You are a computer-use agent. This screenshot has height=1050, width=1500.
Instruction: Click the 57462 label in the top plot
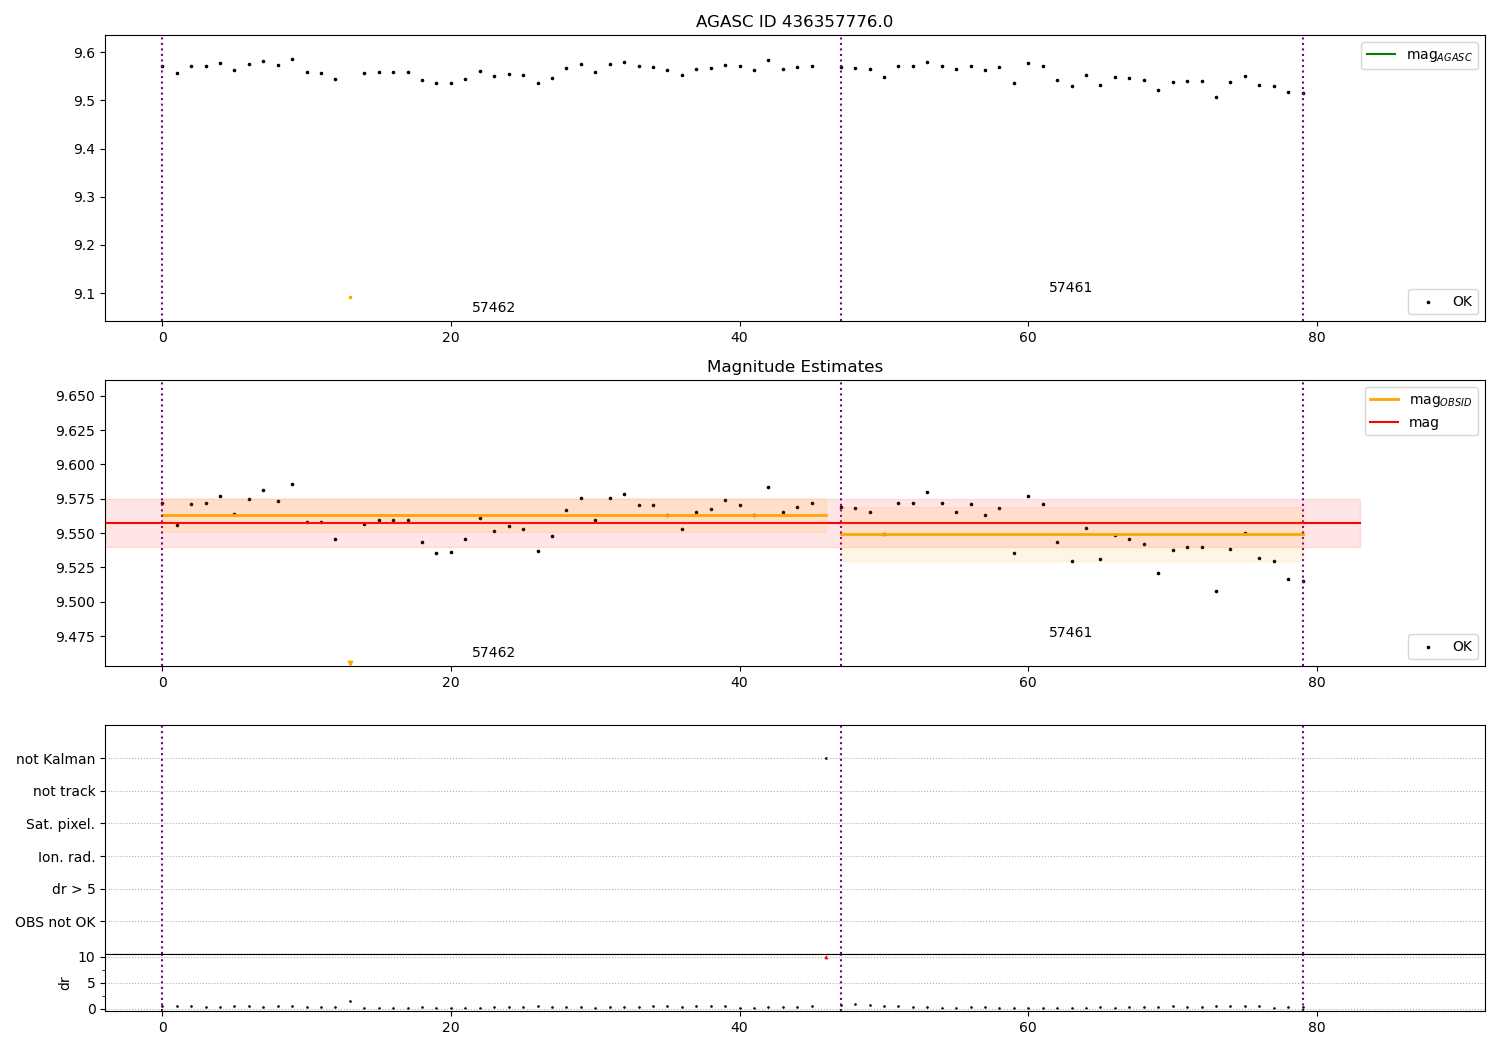click(493, 308)
